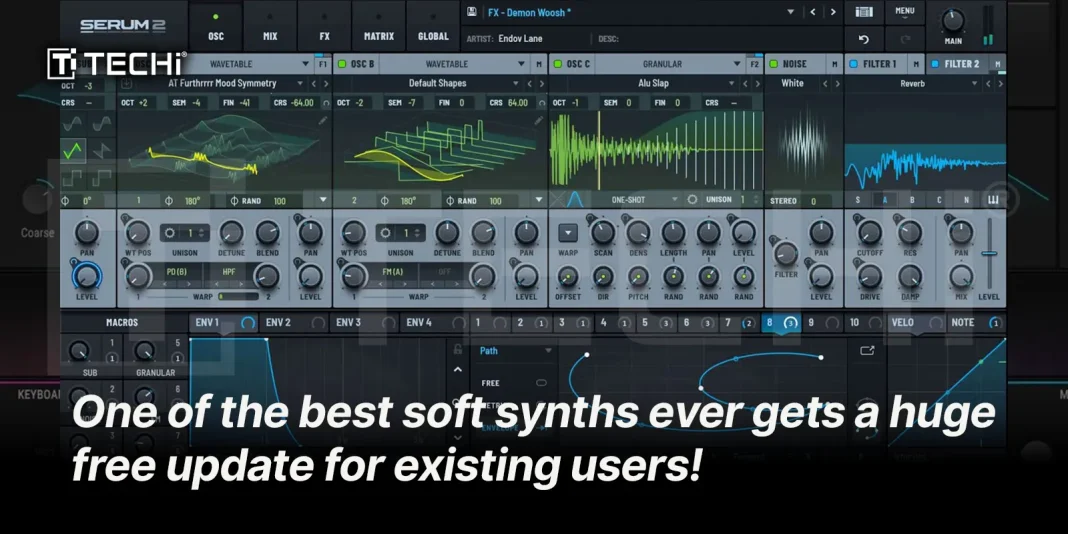Click the Filter LEVEL vertical slider

(x=988, y=255)
